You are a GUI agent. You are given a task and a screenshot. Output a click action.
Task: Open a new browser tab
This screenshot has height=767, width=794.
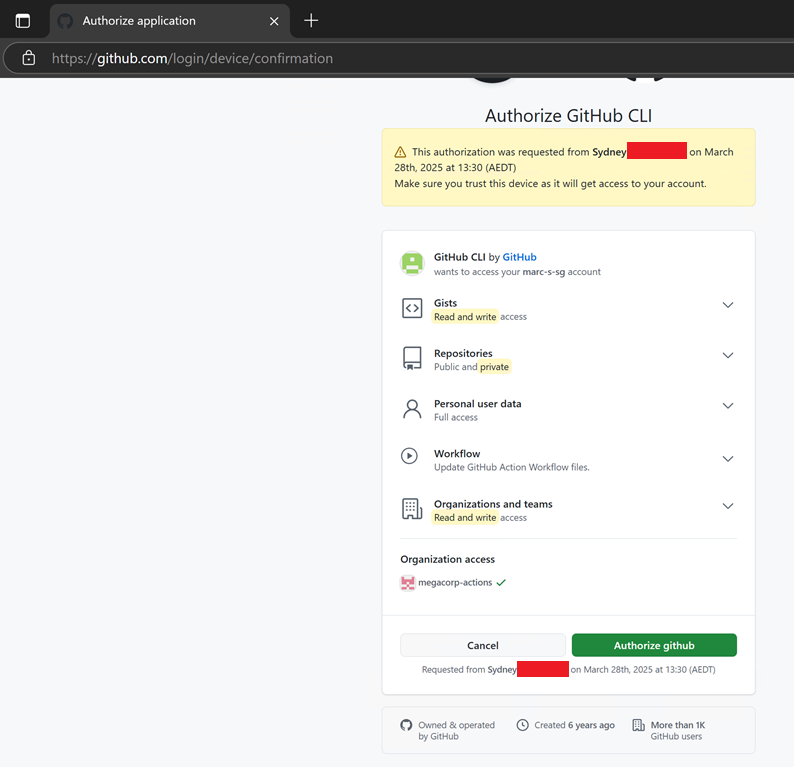point(311,21)
